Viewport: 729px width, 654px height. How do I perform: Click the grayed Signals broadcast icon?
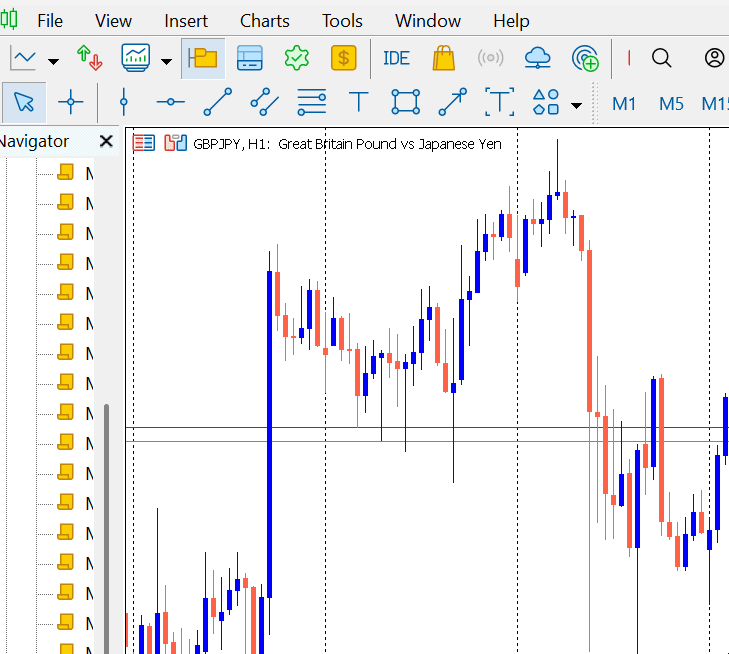[490, 58]
